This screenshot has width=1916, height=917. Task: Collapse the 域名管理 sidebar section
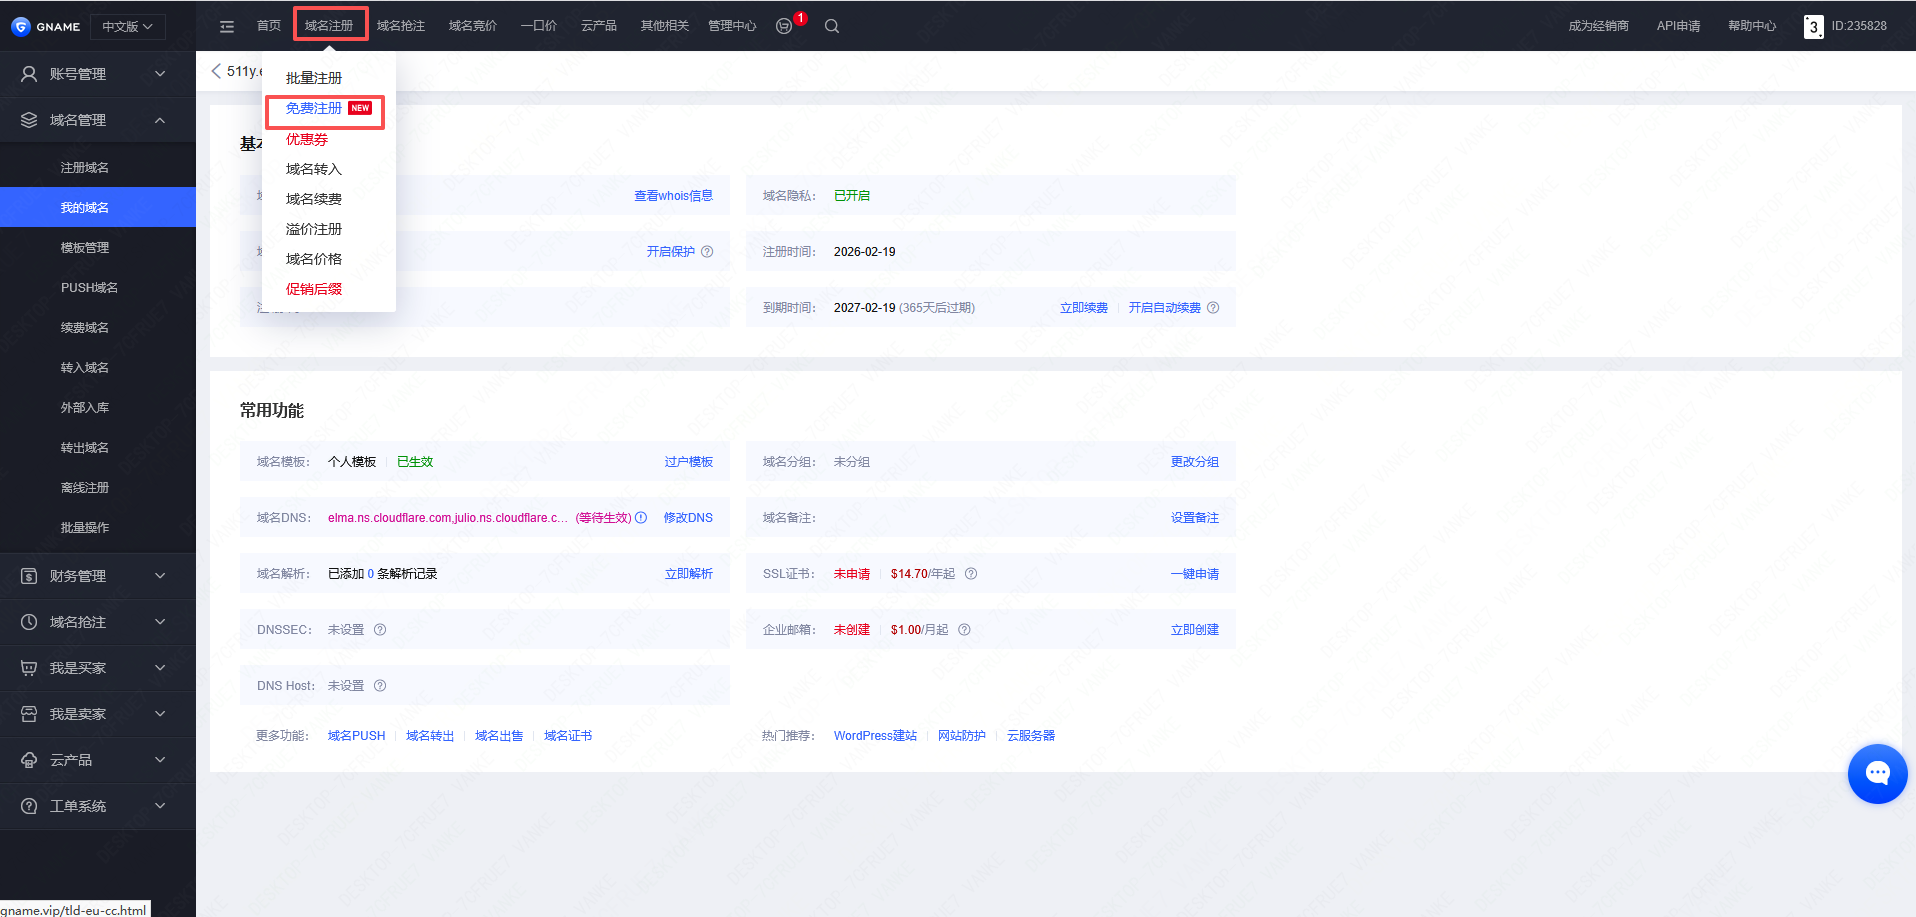click(97, 120)
